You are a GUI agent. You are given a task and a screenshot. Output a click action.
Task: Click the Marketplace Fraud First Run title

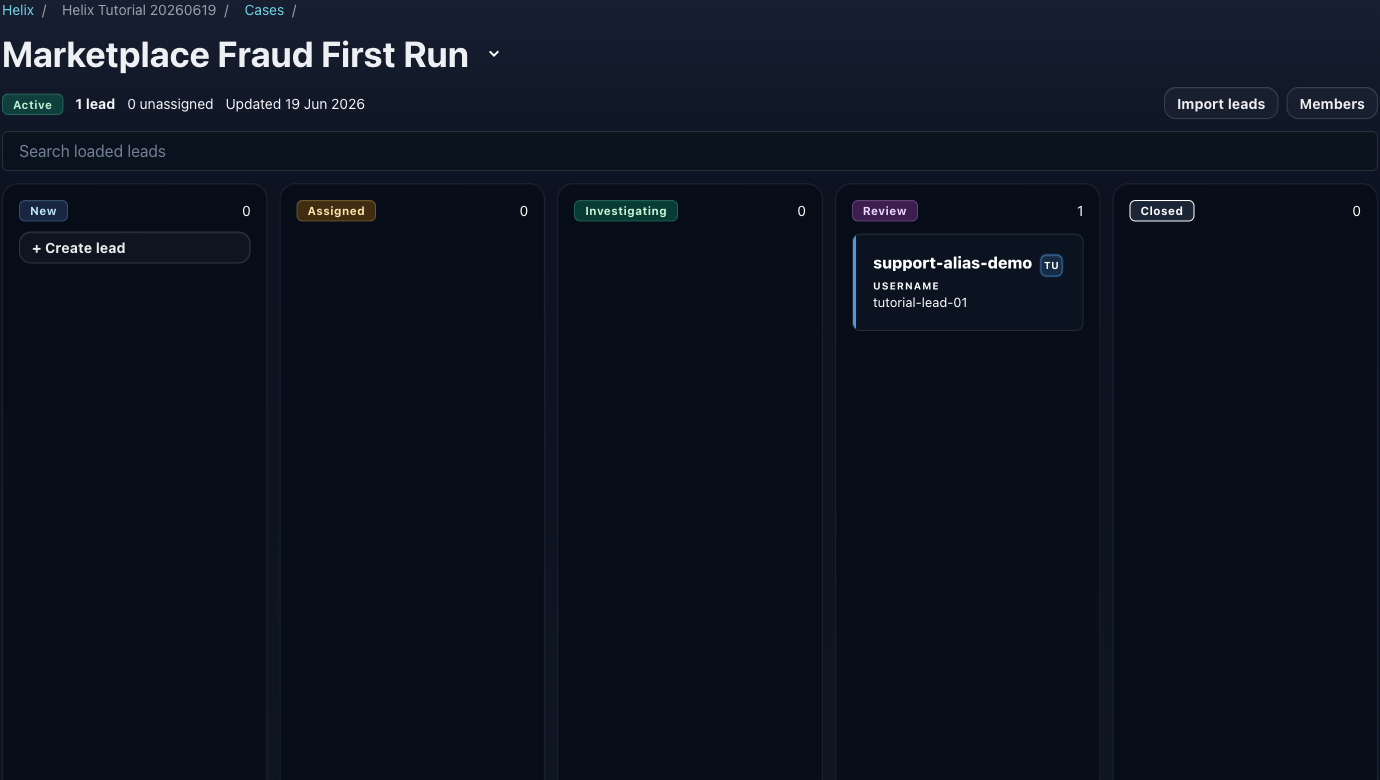coord(235,54)
